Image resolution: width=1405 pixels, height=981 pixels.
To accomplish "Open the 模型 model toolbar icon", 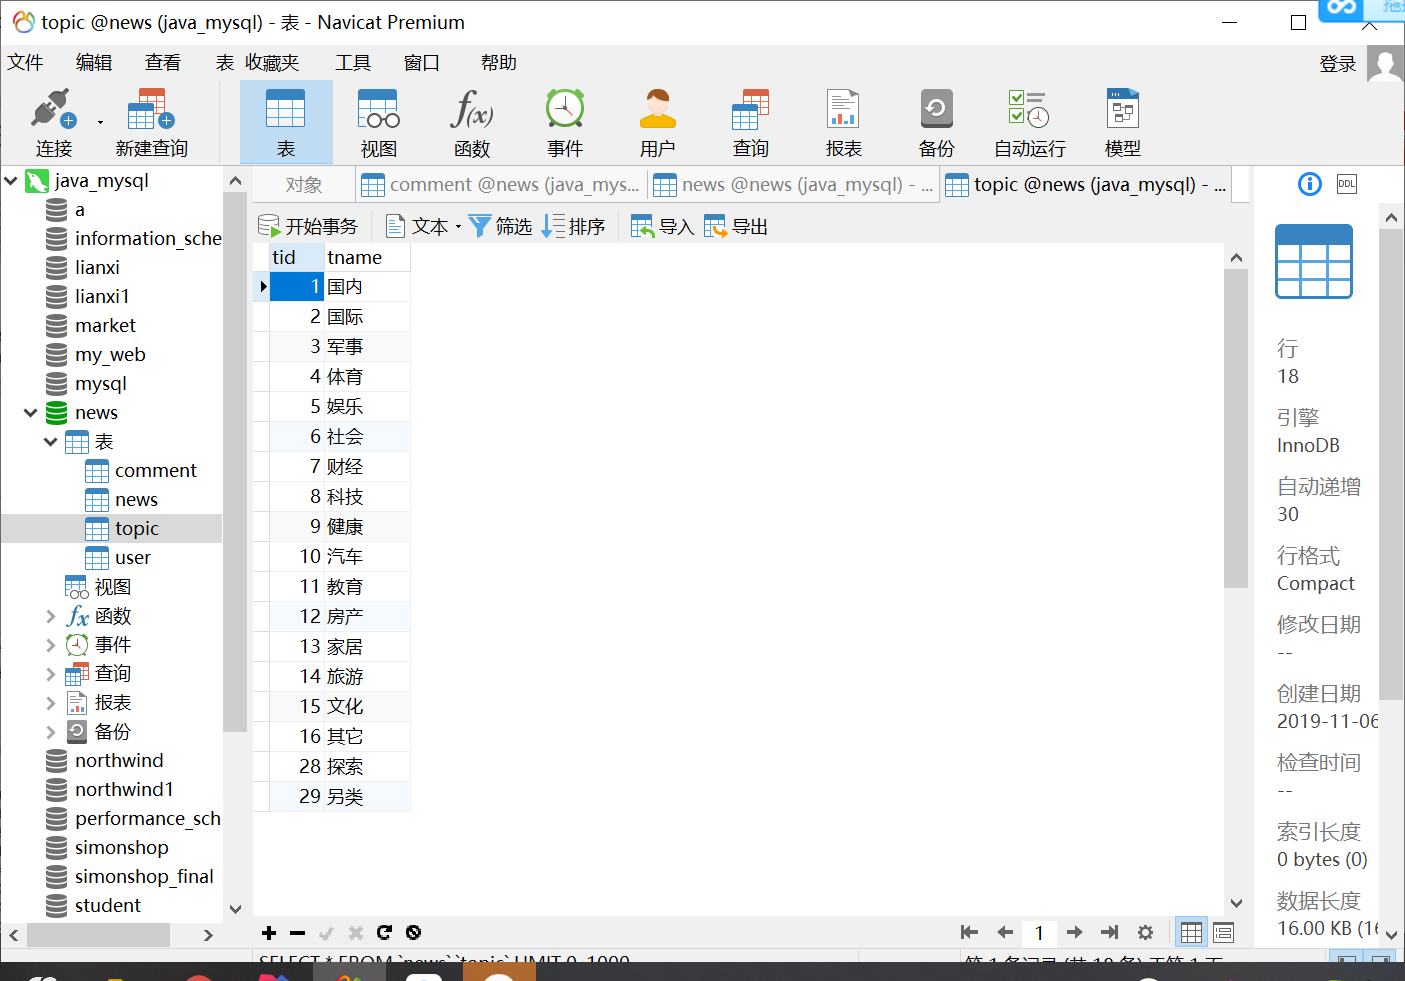I will [1123, 123].
